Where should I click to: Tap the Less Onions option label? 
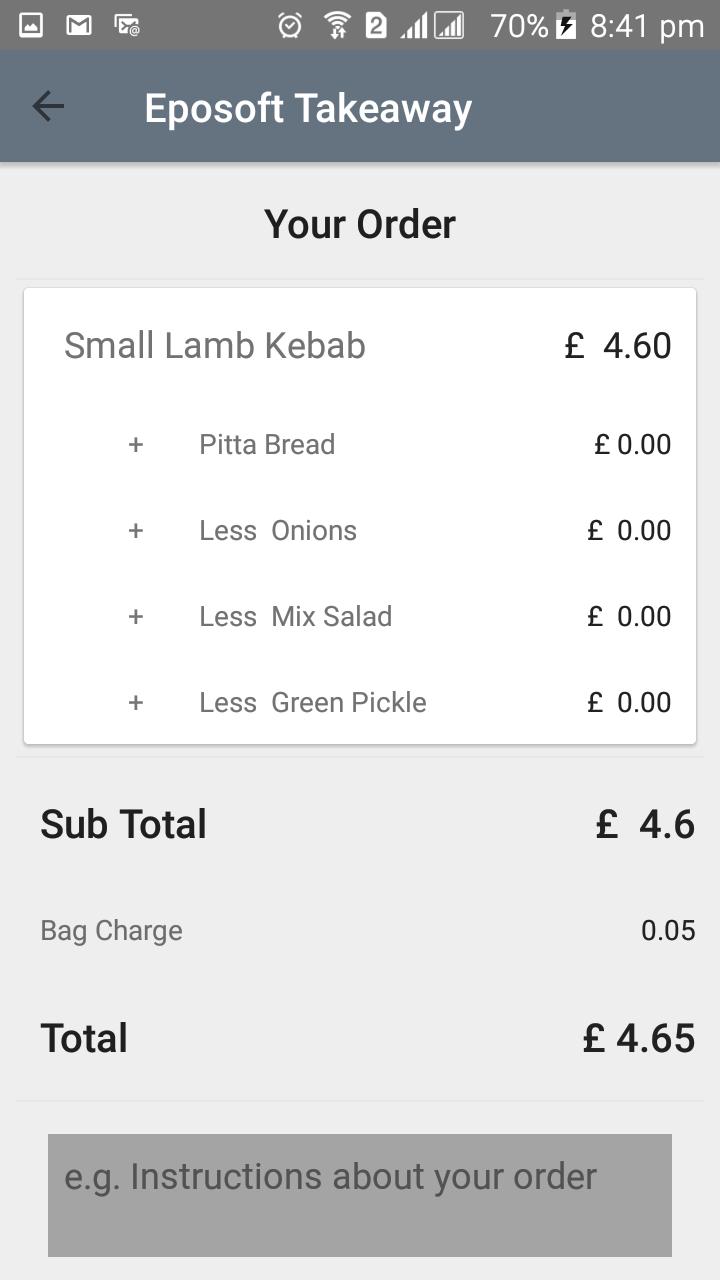278,530
